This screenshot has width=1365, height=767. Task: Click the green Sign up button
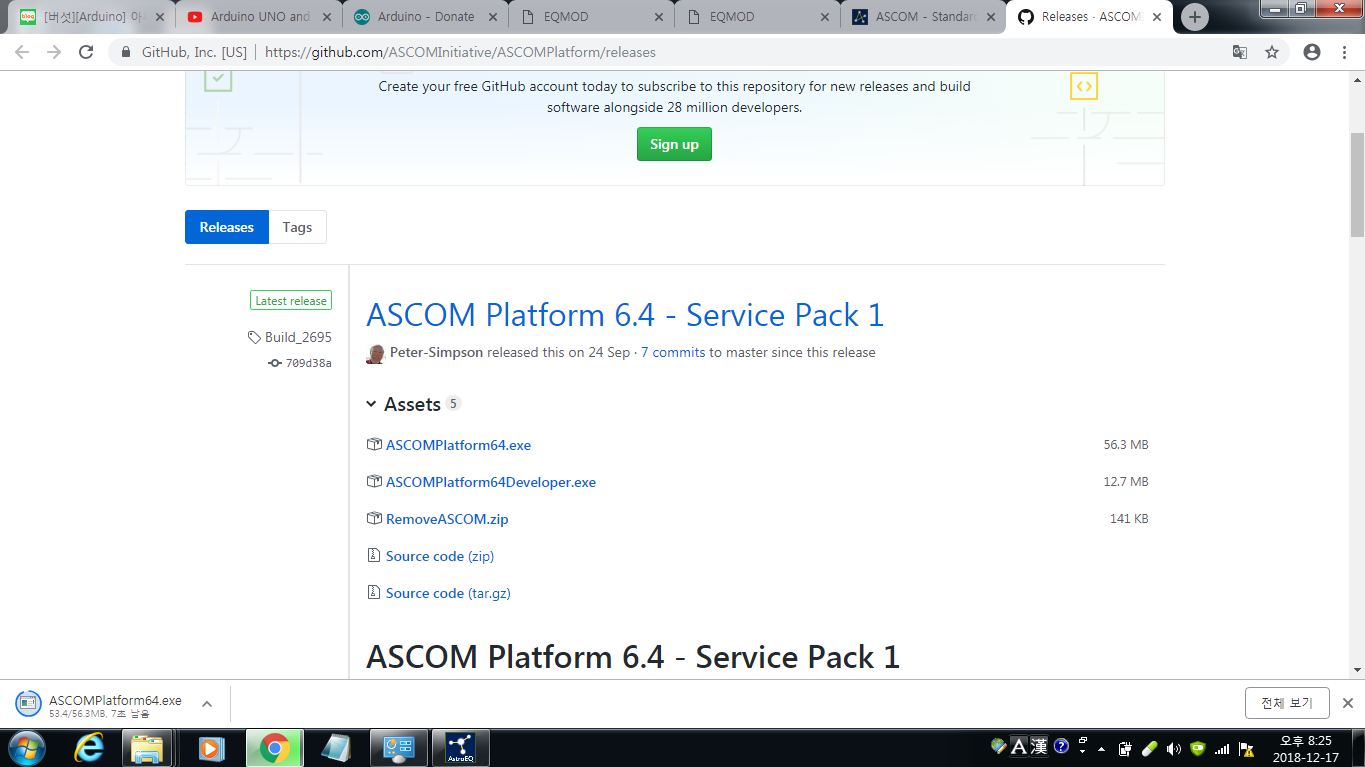click(674, 144)
